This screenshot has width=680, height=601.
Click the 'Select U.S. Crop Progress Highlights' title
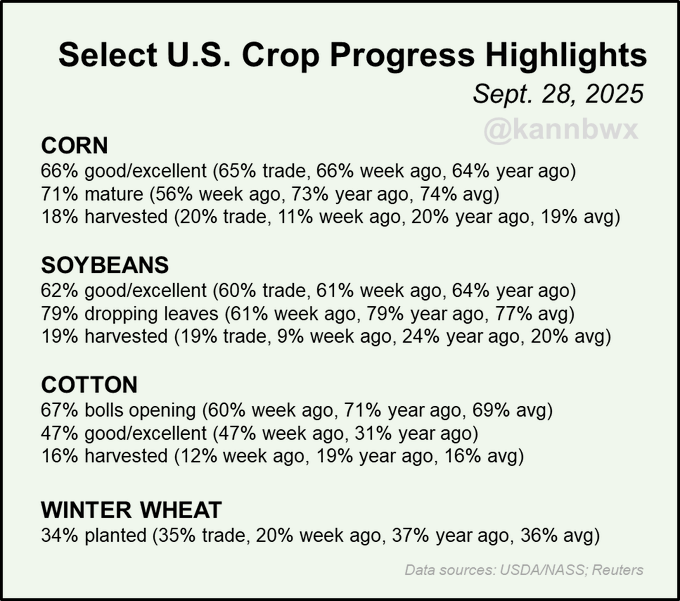click(x=351, y=55)
